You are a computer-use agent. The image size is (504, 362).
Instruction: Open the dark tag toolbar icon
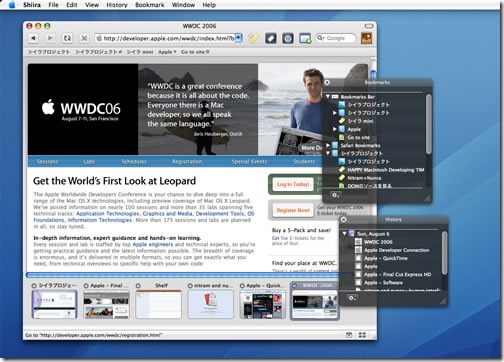(x=271, y=38)
